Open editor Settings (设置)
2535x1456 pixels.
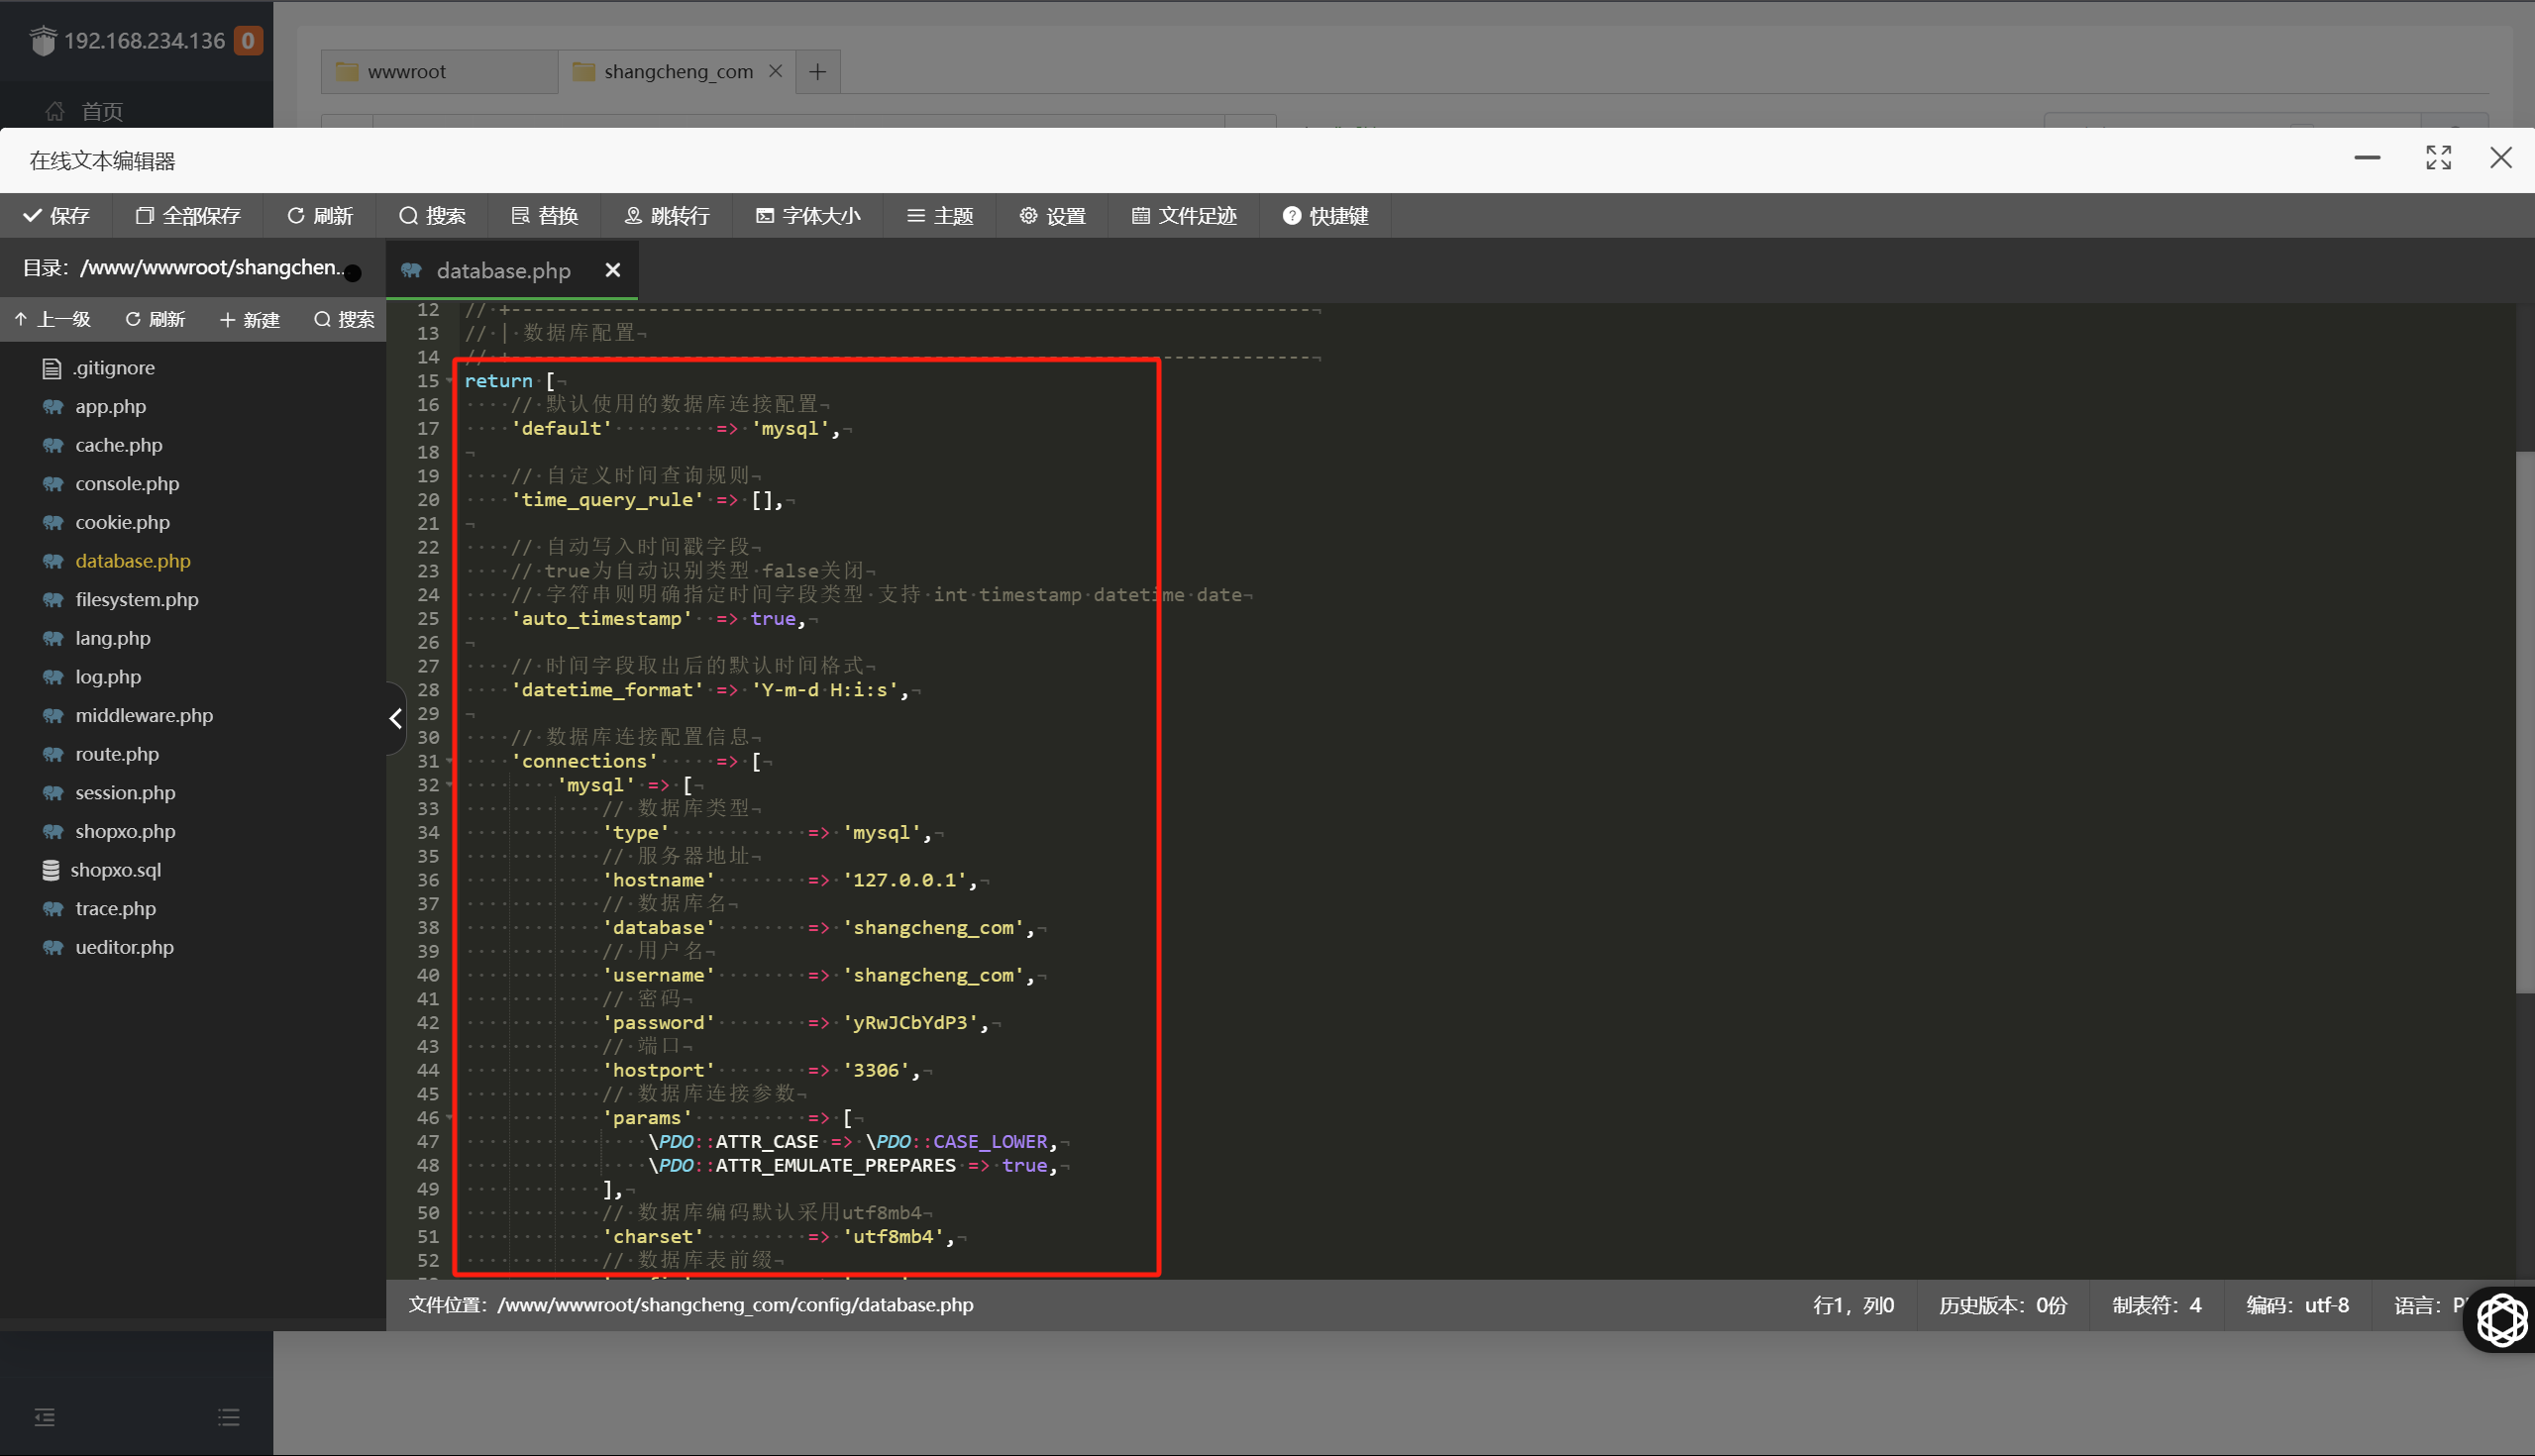pyautogui.click(x=1053, y=216)
